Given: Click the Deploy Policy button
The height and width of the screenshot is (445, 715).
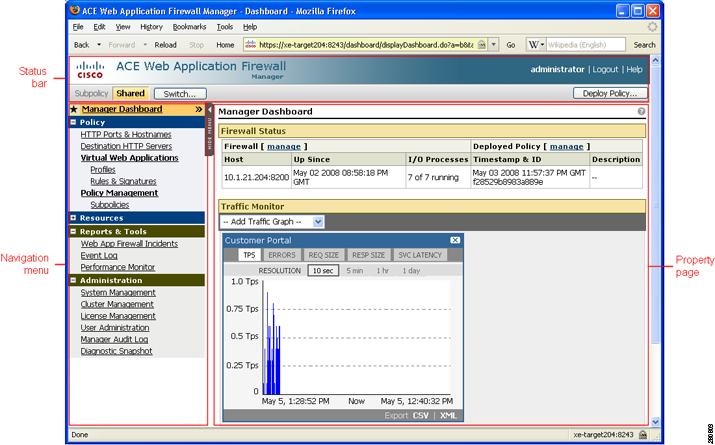Looking at the screenshot, I should (610, 93).
